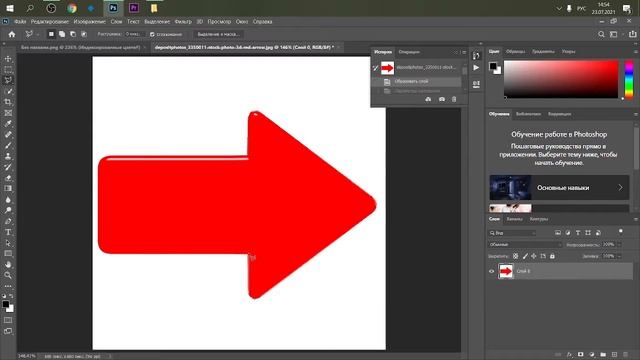Create new snapshot in History panel
This screenshot has height=360, width=640.
click(442, 99)
